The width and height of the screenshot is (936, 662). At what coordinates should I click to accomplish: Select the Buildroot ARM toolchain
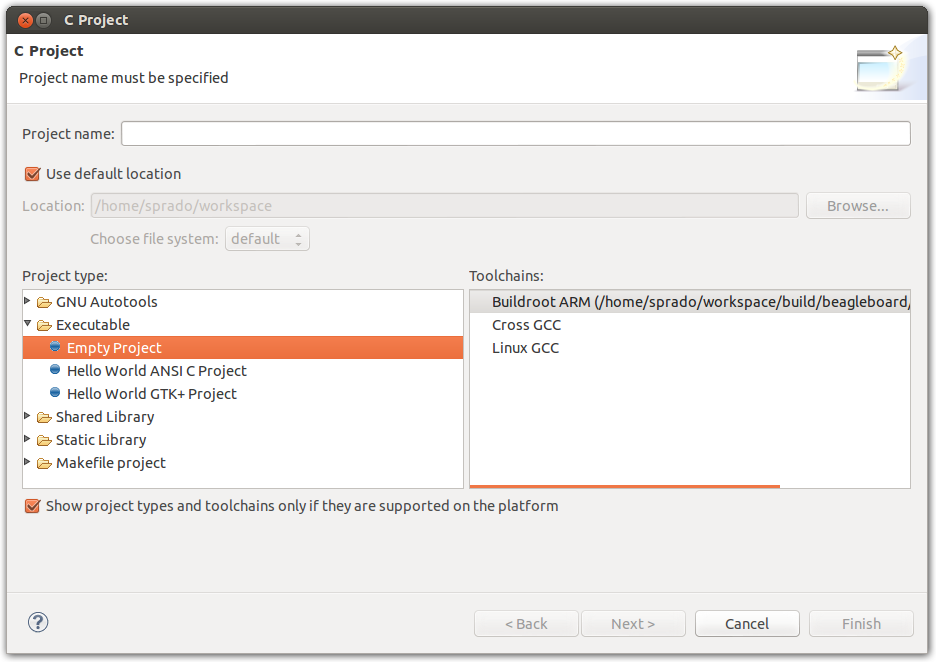(690, 302)
